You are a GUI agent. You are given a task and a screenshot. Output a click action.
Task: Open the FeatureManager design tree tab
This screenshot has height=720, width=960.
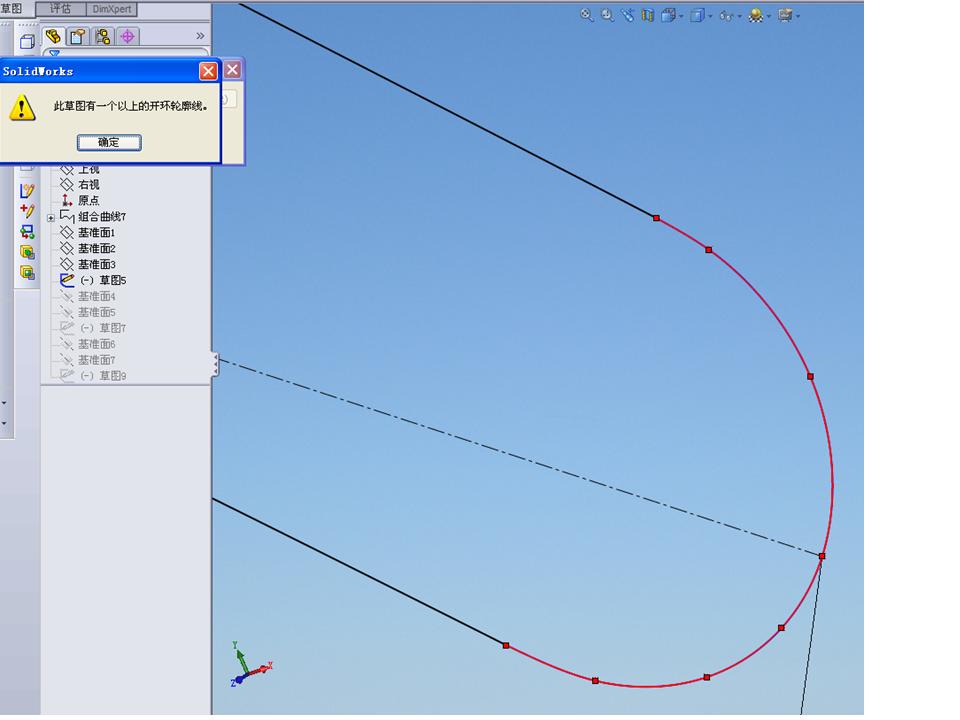(x=53, y=36)
